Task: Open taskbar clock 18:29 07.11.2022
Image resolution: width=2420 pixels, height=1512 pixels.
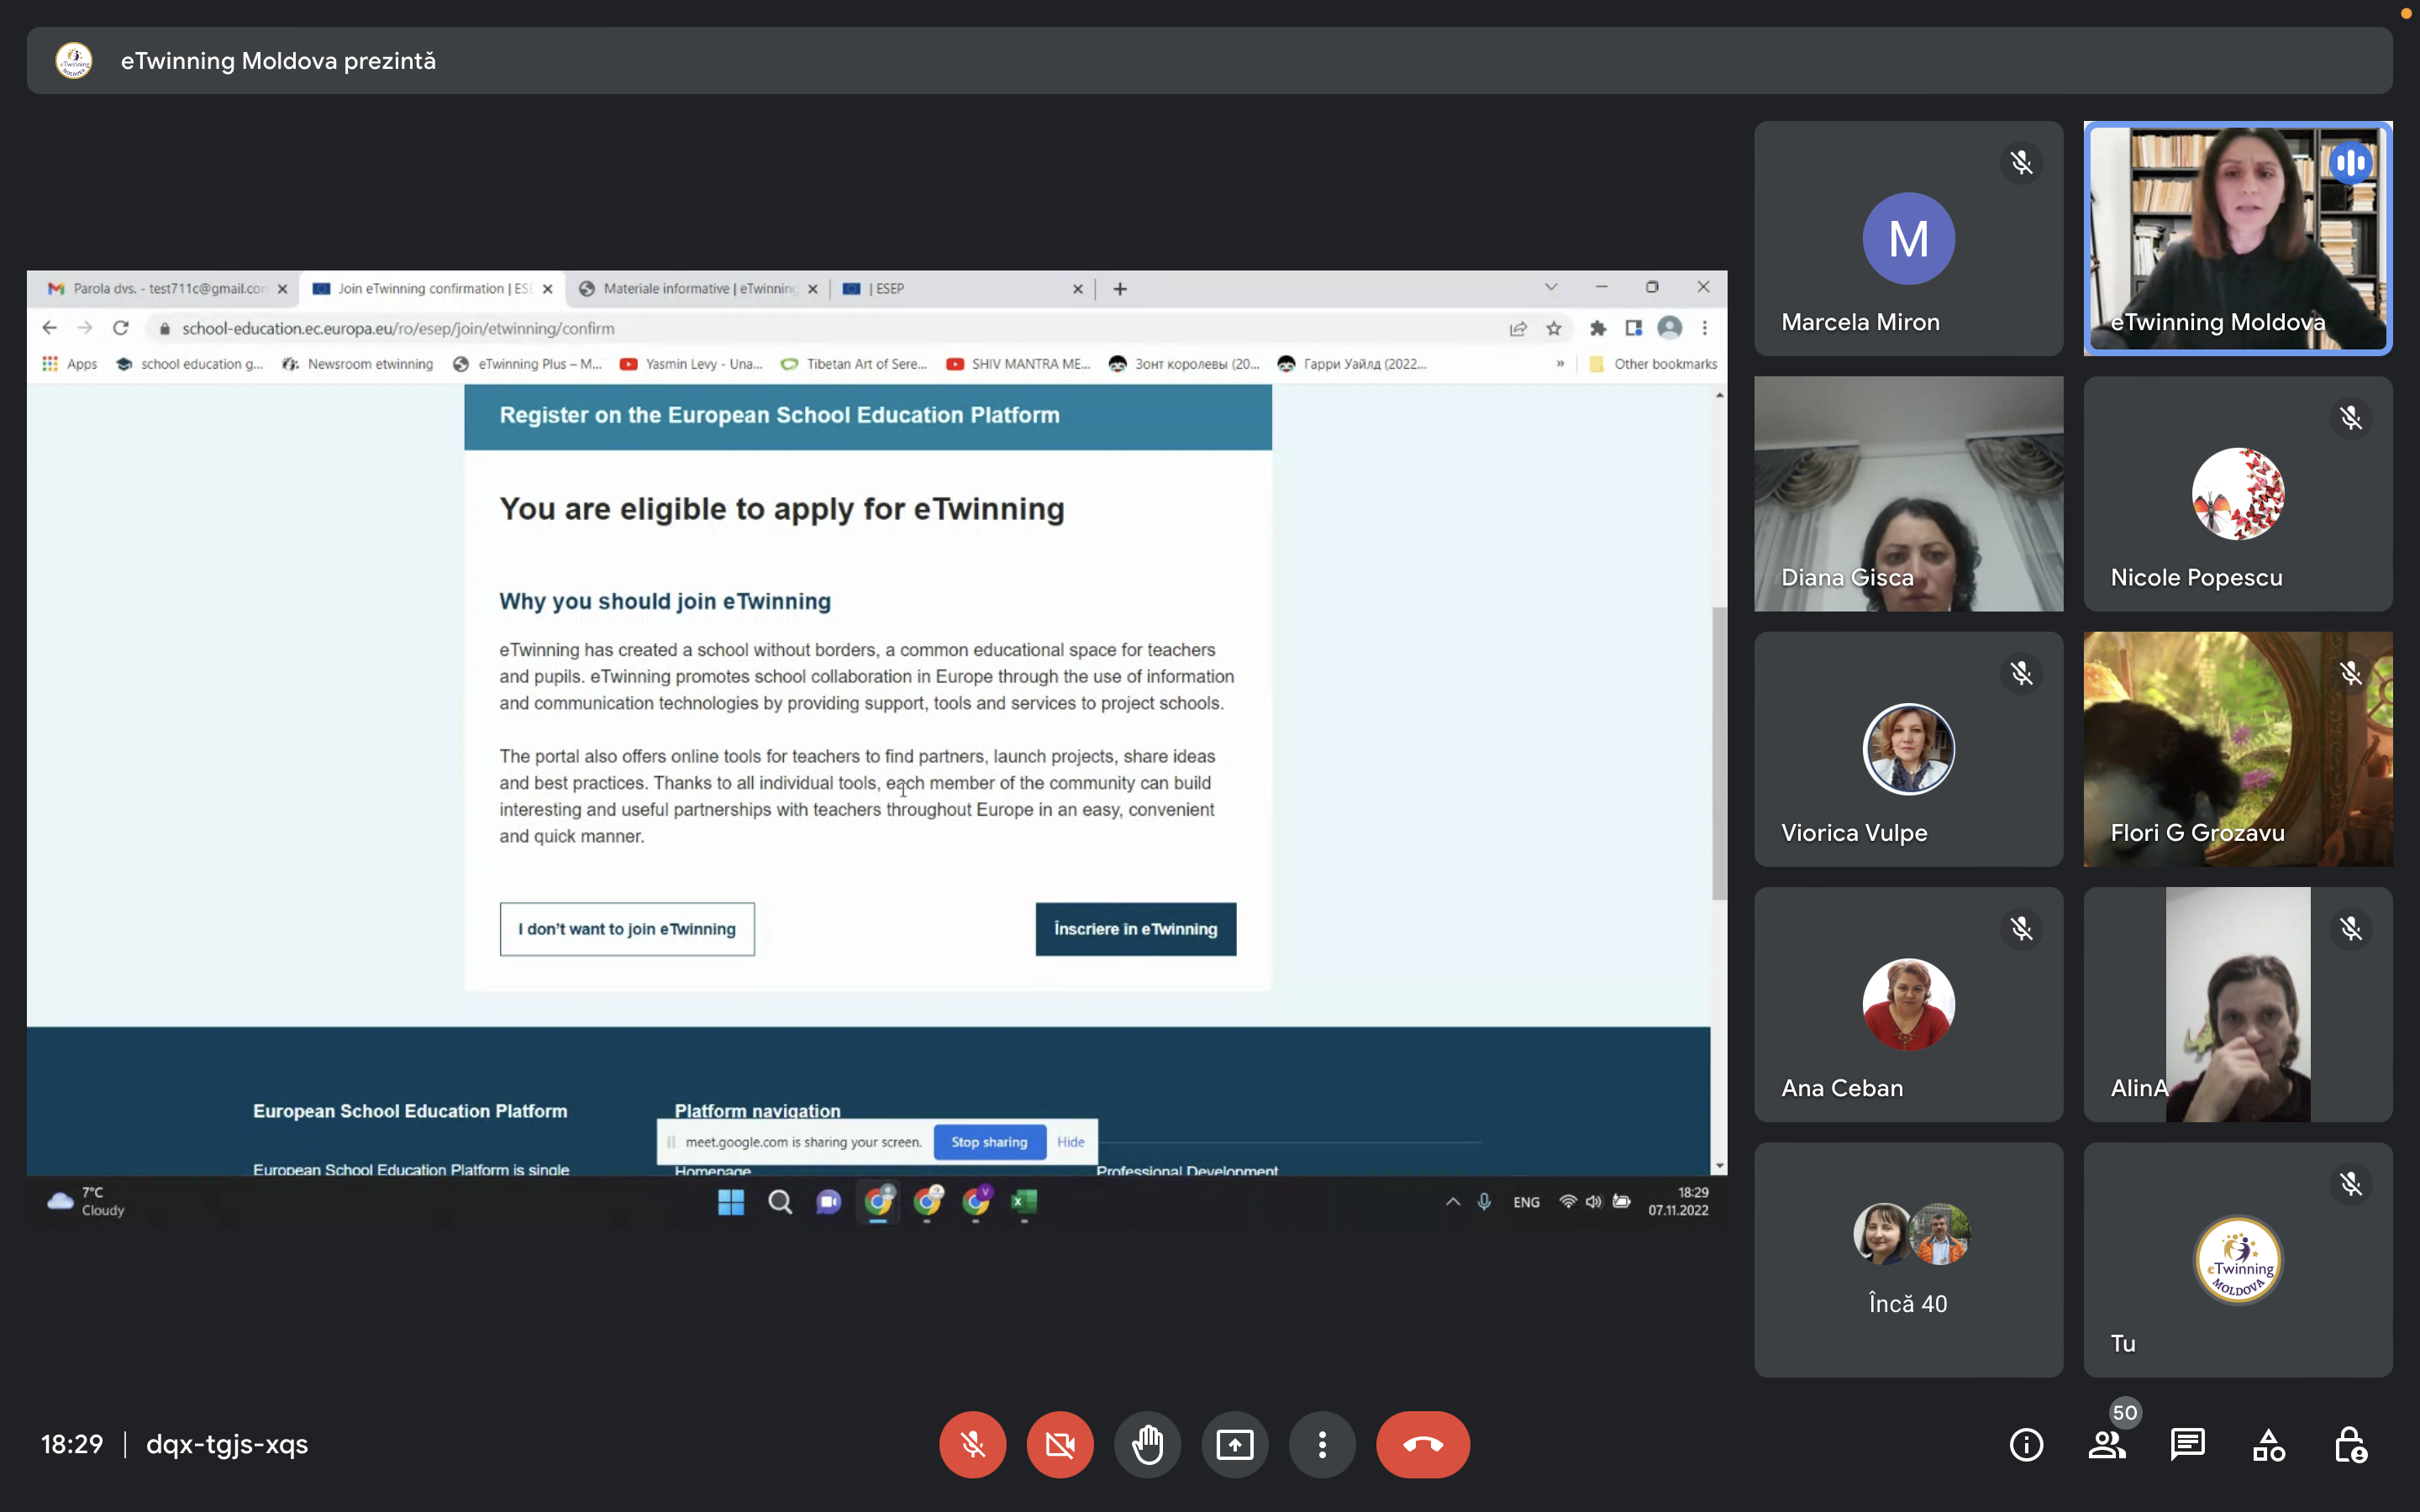Action: pyautogui.click(x=1678, y=1201)
